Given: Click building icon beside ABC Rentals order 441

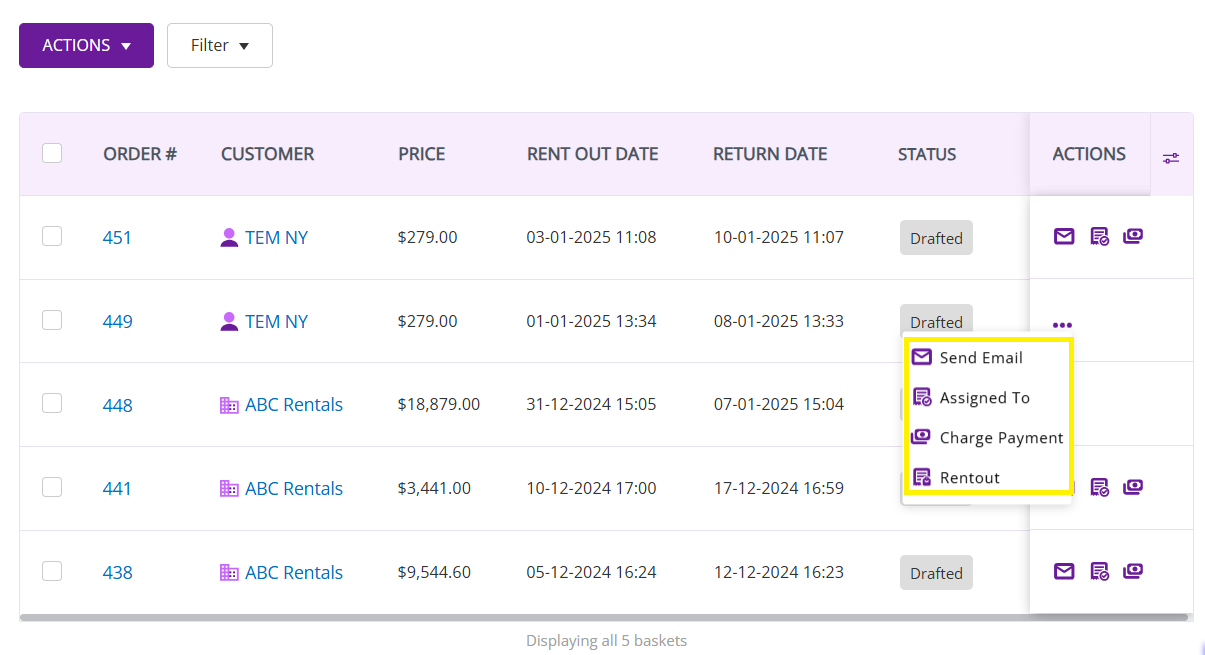Looking at the screenshot, I should point(229,488).
